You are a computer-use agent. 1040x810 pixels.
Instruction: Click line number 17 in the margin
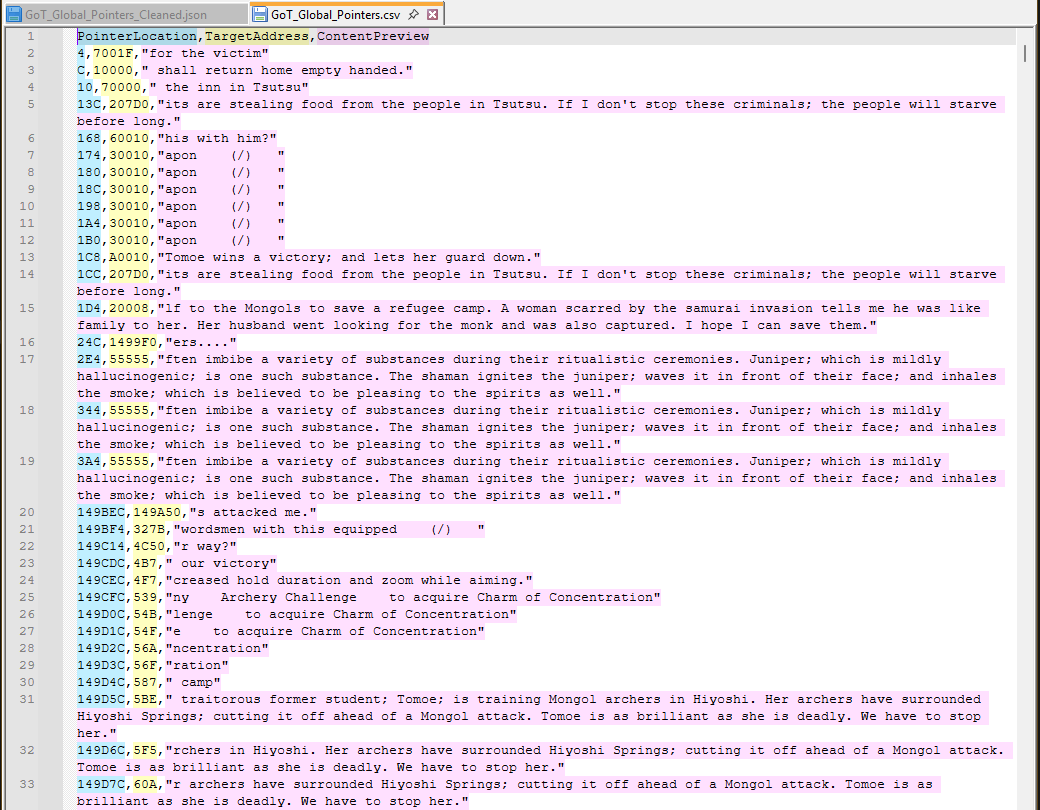27,359
